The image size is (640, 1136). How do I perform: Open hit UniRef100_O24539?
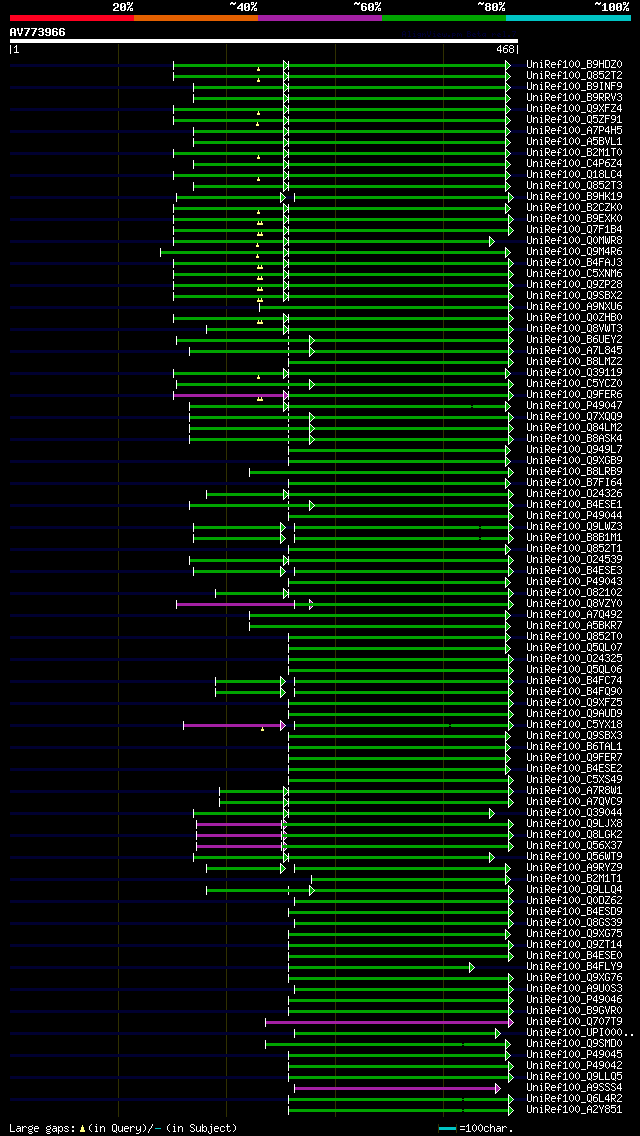point(574,560)
